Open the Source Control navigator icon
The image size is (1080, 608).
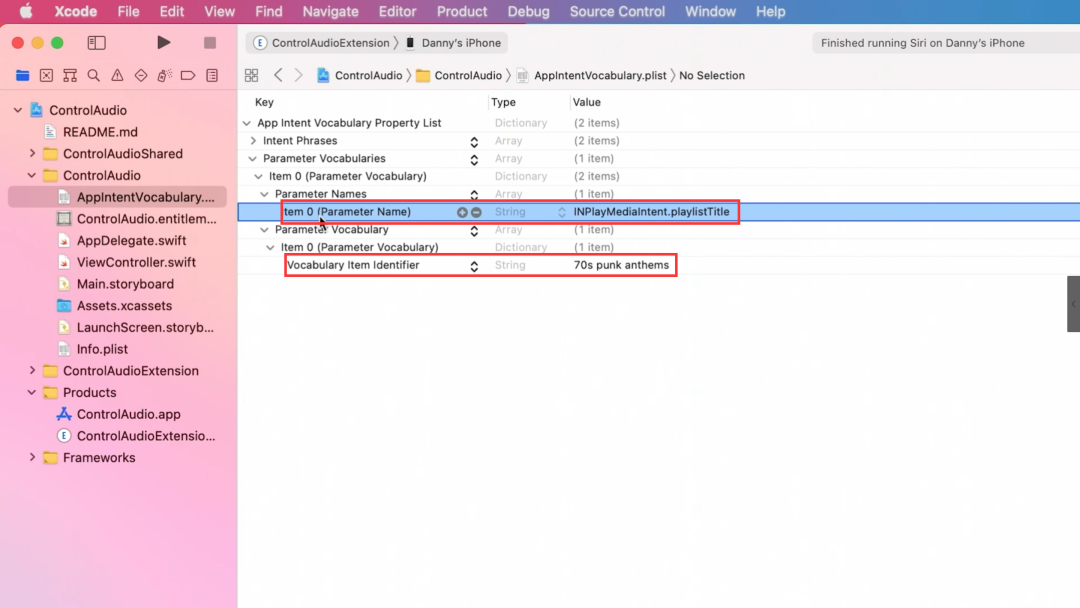pos(46,75)
